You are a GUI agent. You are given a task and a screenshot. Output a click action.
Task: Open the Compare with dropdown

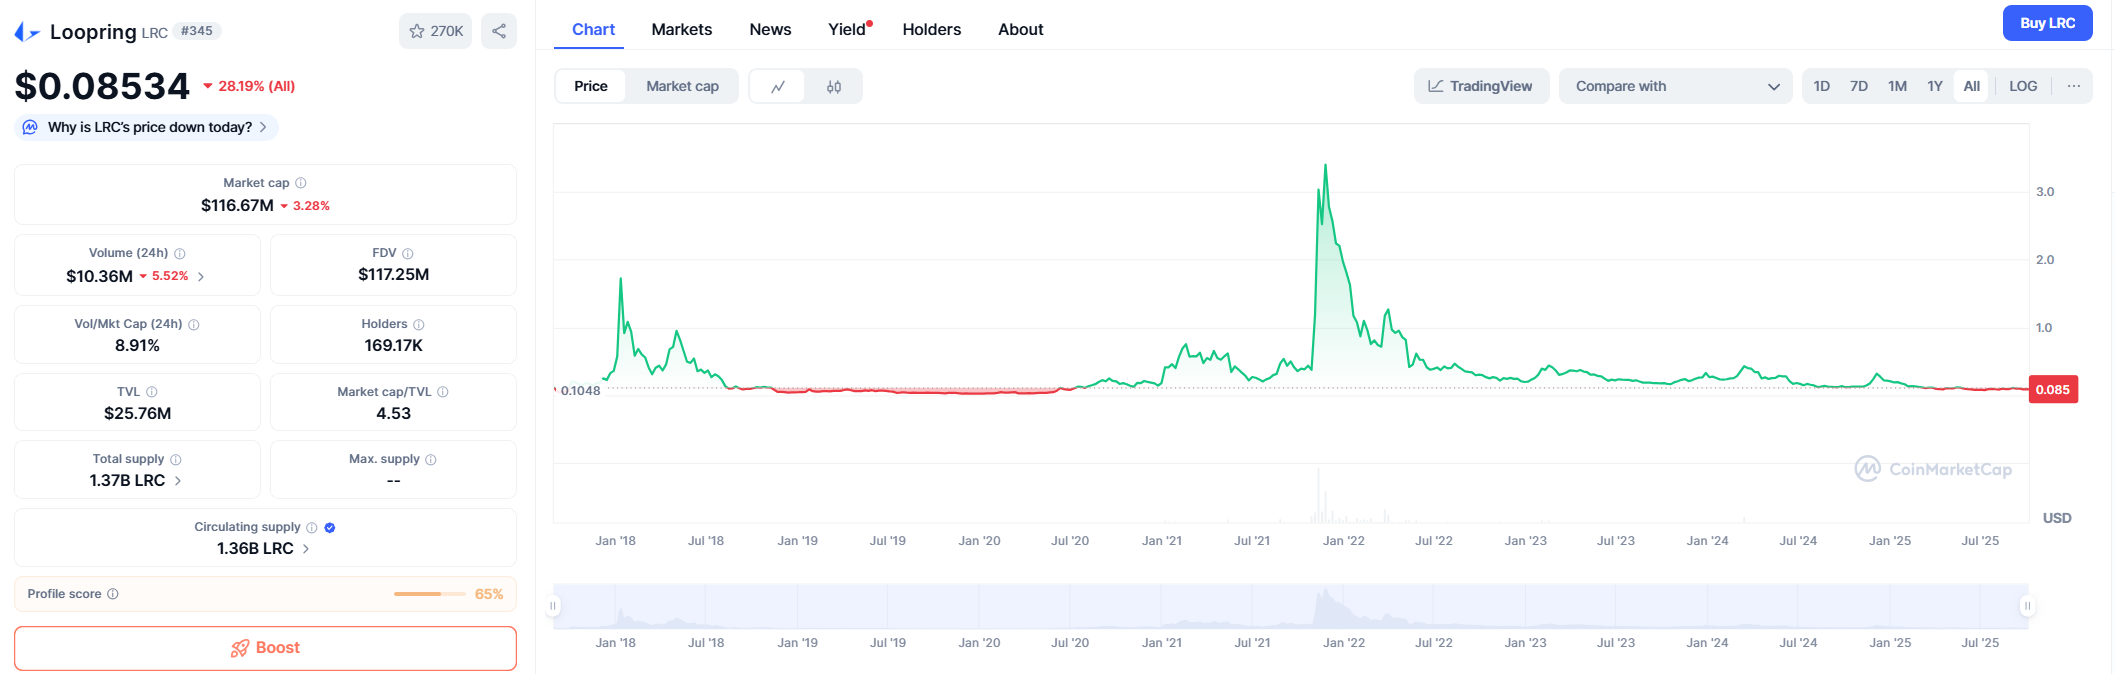[x=1675, y=86]
